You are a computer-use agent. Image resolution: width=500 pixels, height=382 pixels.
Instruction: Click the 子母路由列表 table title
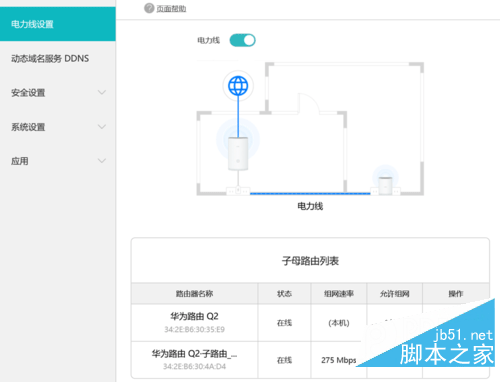pyautogui.click(x=310, y=261)
